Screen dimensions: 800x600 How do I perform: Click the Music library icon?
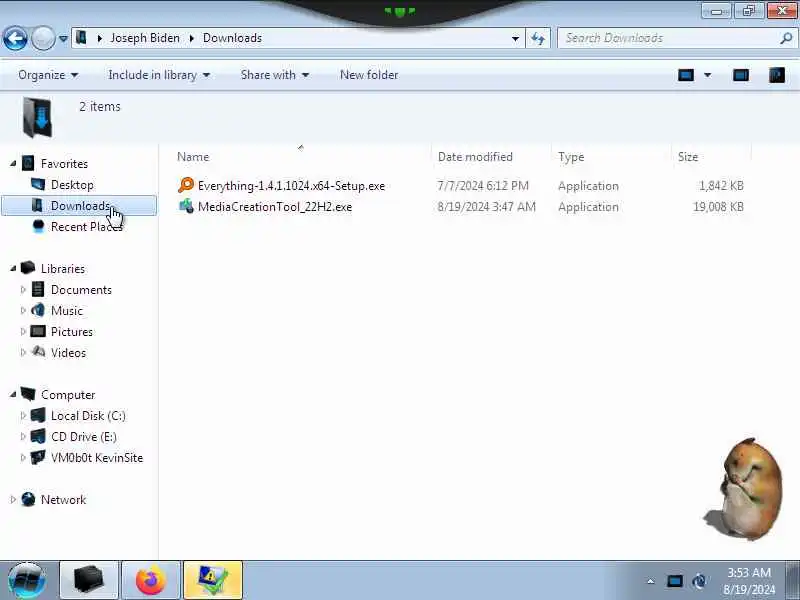click(38, 310)
